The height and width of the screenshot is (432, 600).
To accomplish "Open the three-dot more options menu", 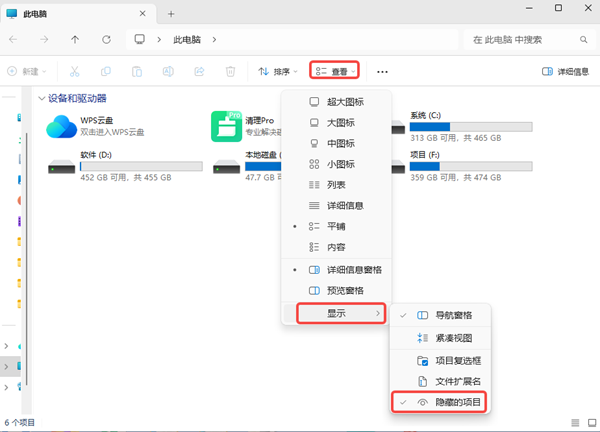I will (x=382, y=72).
